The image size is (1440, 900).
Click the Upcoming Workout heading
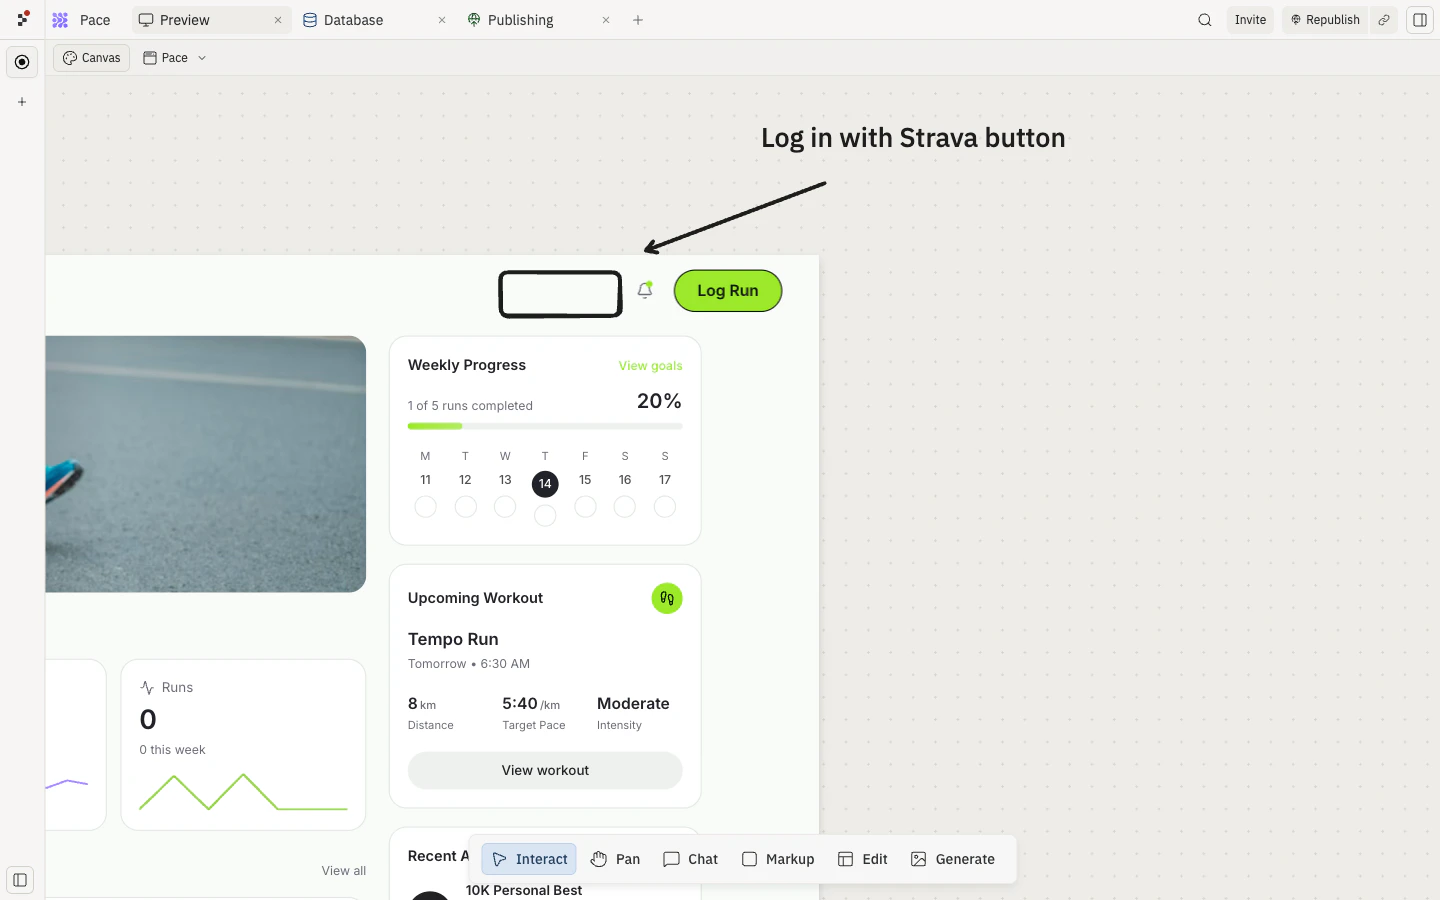tap(475, 598)
